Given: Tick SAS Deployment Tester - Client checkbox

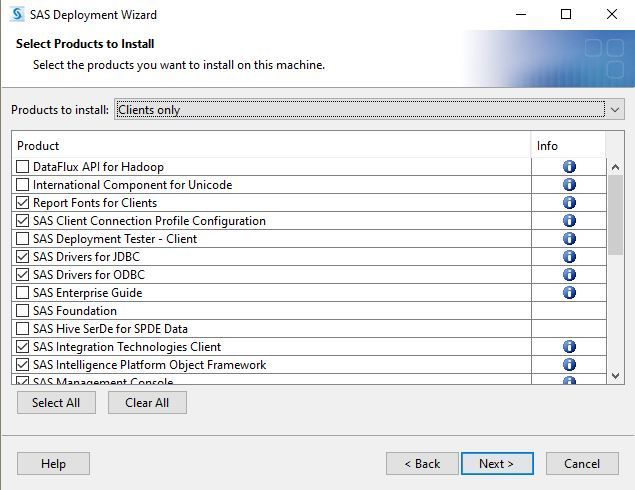Looking at the screenshot, I should 22,239.
